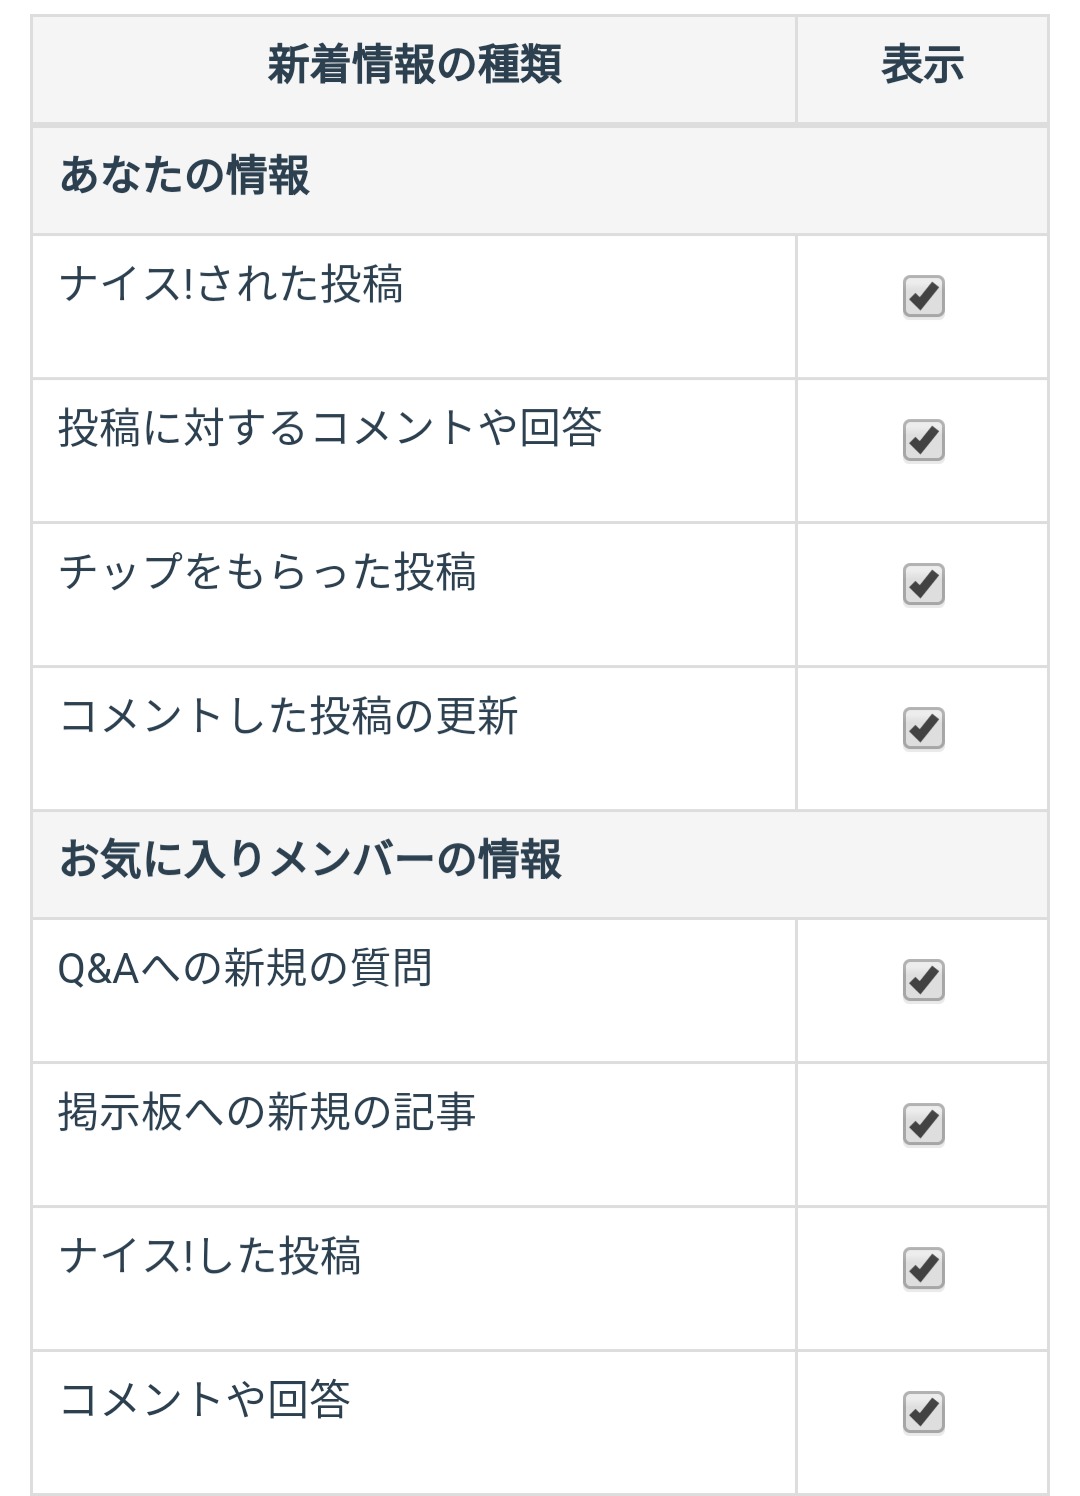Uncheck the Q&Aへの新規の質問 checkbox
The height and width of the screenshot is (1496, 1080).
(x=923, y=981)
